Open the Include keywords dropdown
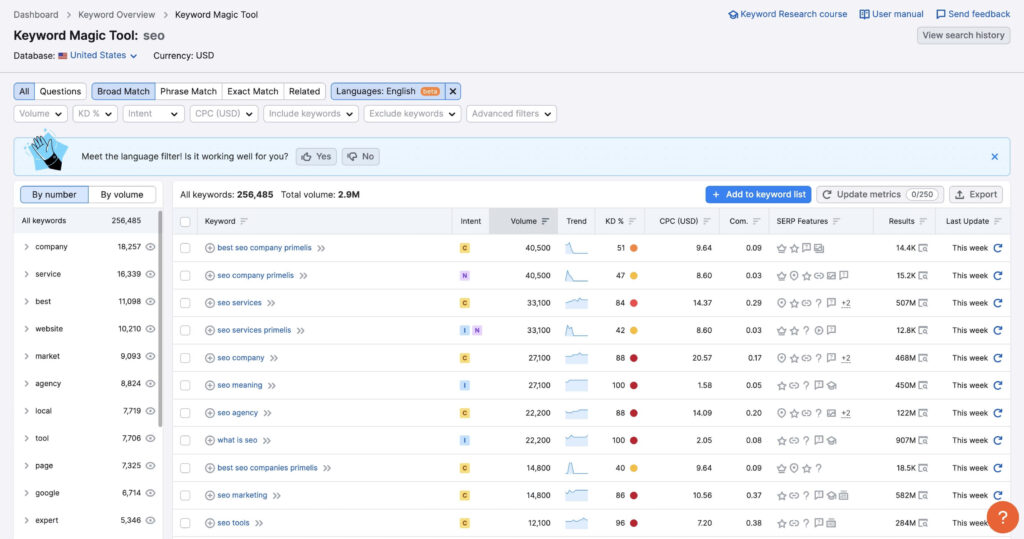 click(x=311, y=114)
